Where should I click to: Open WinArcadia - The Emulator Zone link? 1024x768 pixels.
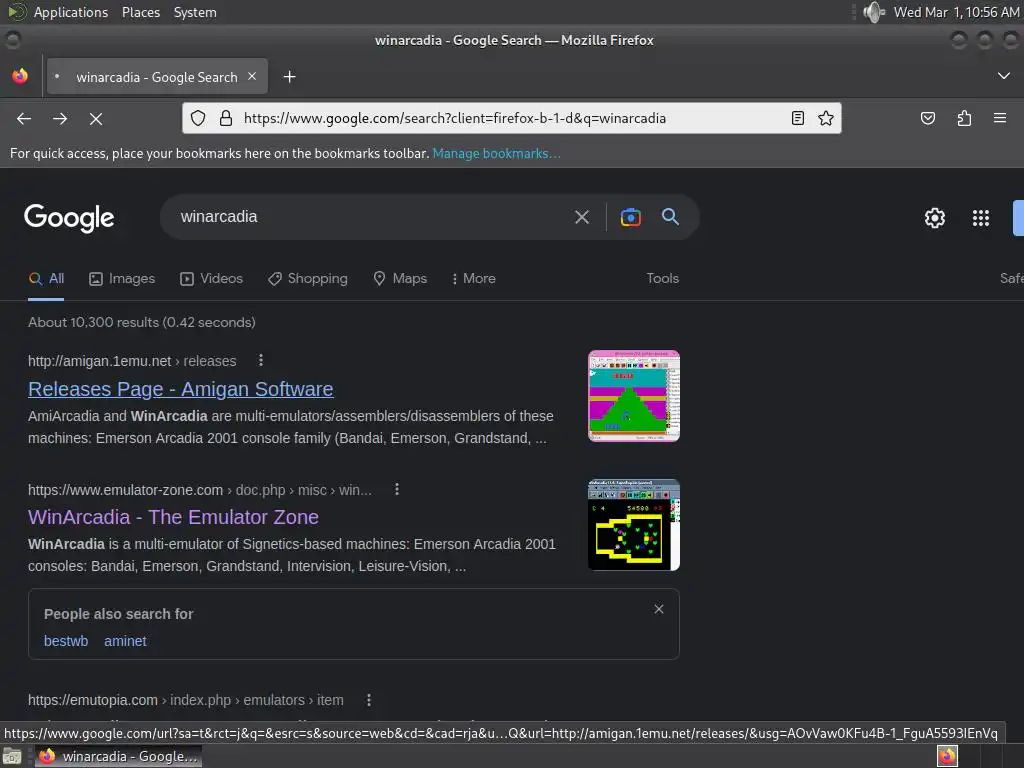pyautogui.click(x=173, y=517)
